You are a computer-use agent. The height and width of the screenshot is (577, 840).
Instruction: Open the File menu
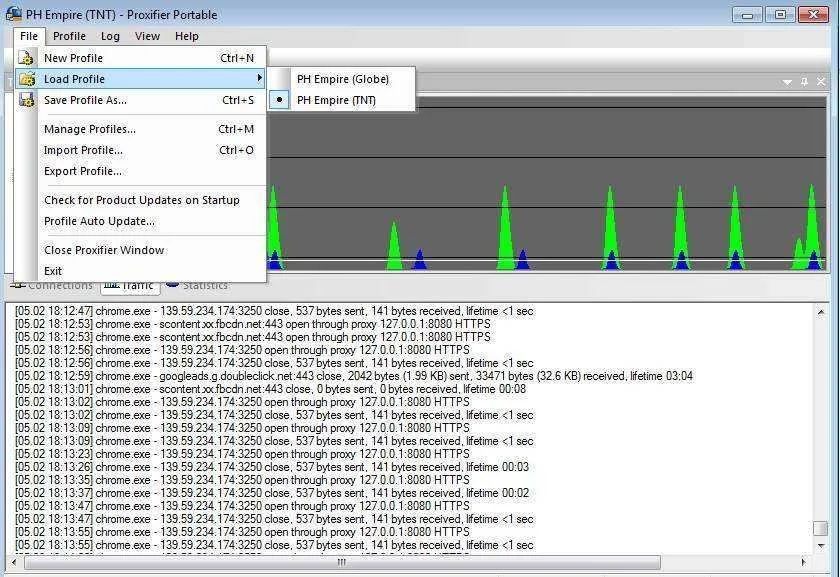click(29, 36)
